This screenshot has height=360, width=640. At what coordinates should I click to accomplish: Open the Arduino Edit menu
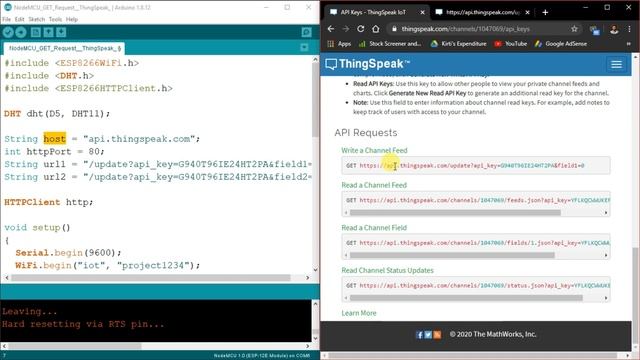20,19
